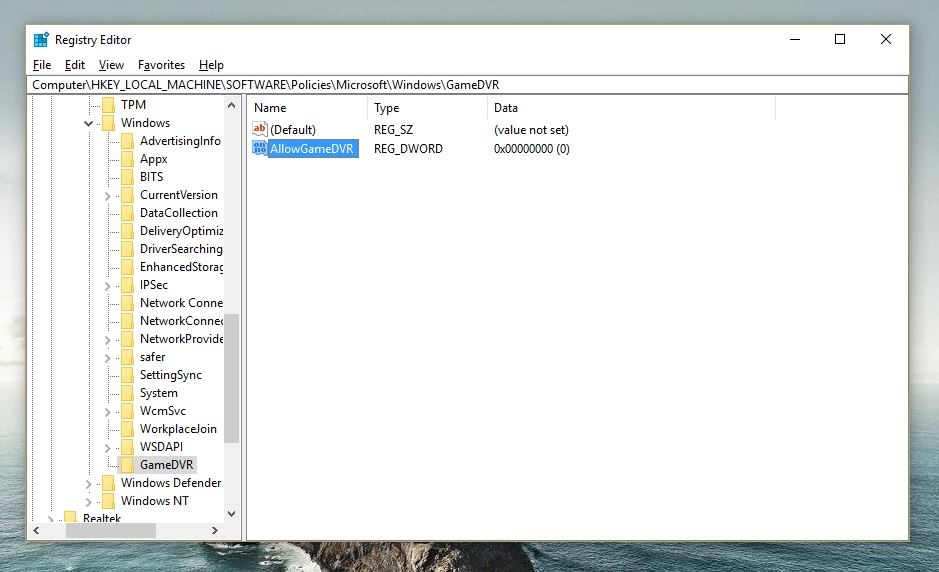Select the DataCollection key label

point(178,213)
